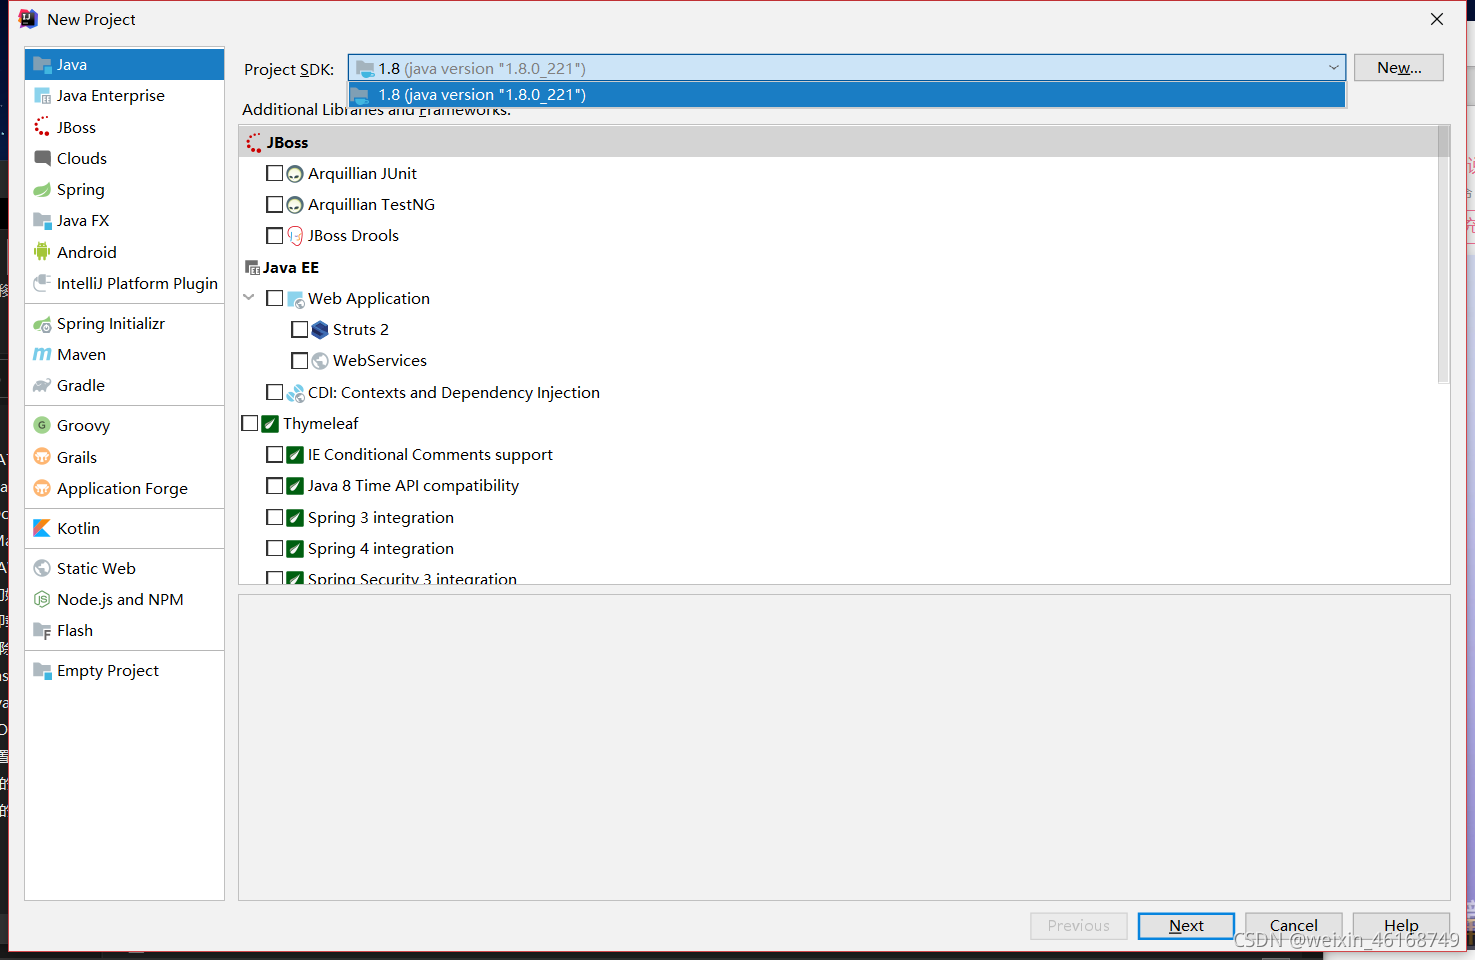Enable the WebServices checkbox
1475x960 pixels.
(x=300, y=360)
